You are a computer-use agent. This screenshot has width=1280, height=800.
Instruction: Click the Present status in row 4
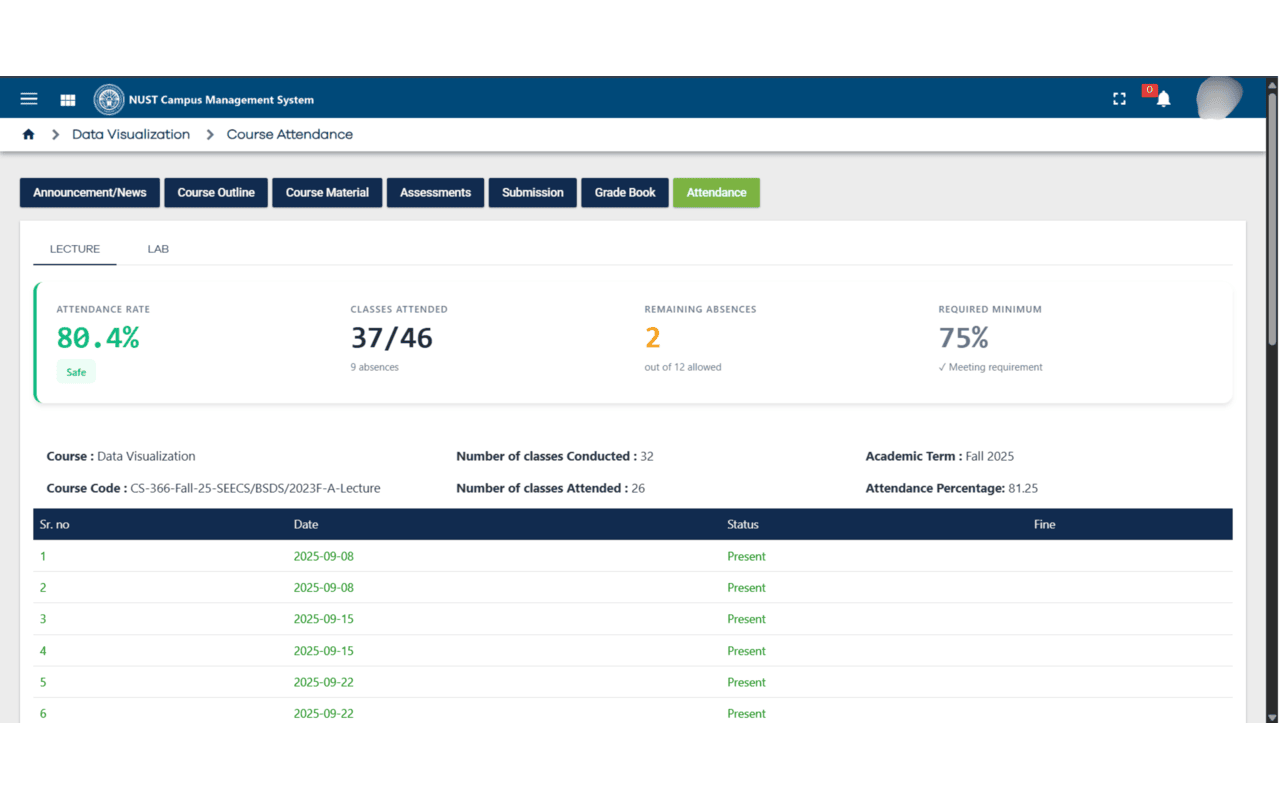tap(746, 651)
